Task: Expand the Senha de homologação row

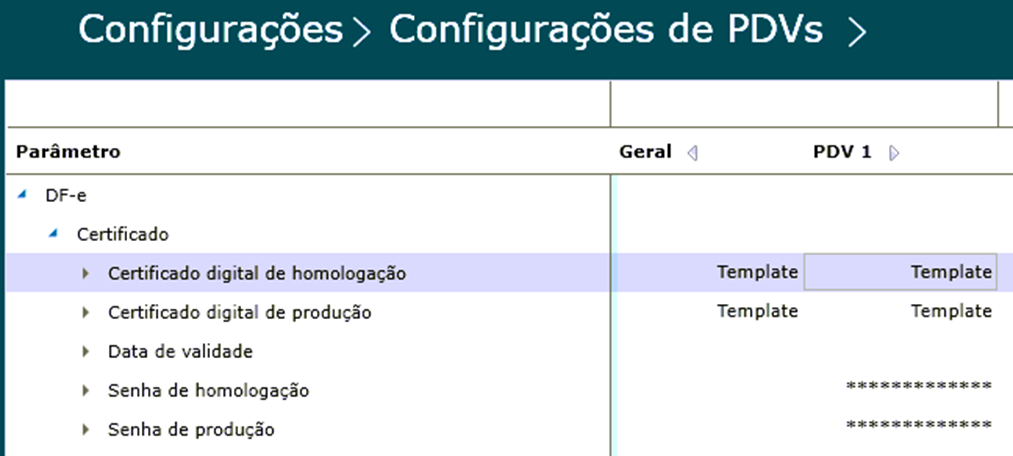Action: point(86,391)
